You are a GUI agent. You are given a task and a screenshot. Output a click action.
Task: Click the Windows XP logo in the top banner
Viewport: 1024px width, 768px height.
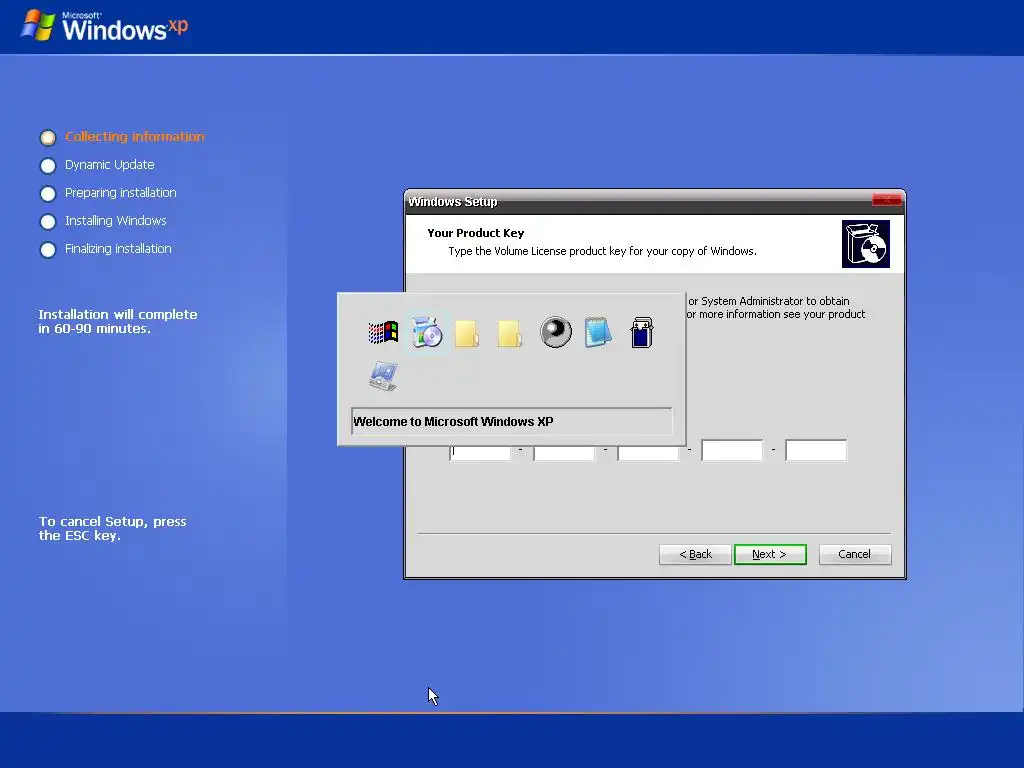click(105, 26)
